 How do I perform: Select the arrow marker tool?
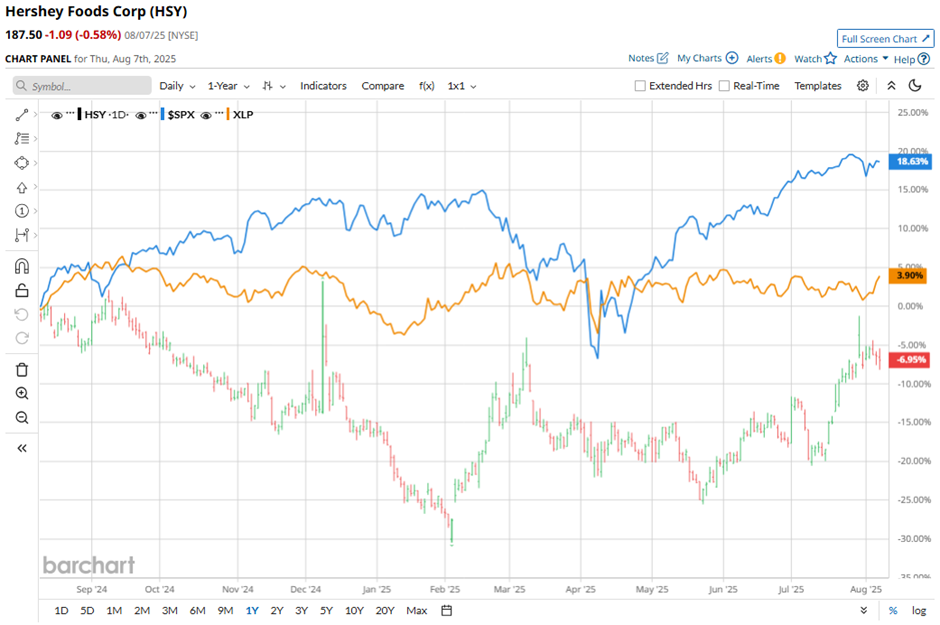click(x=22, y=188)
